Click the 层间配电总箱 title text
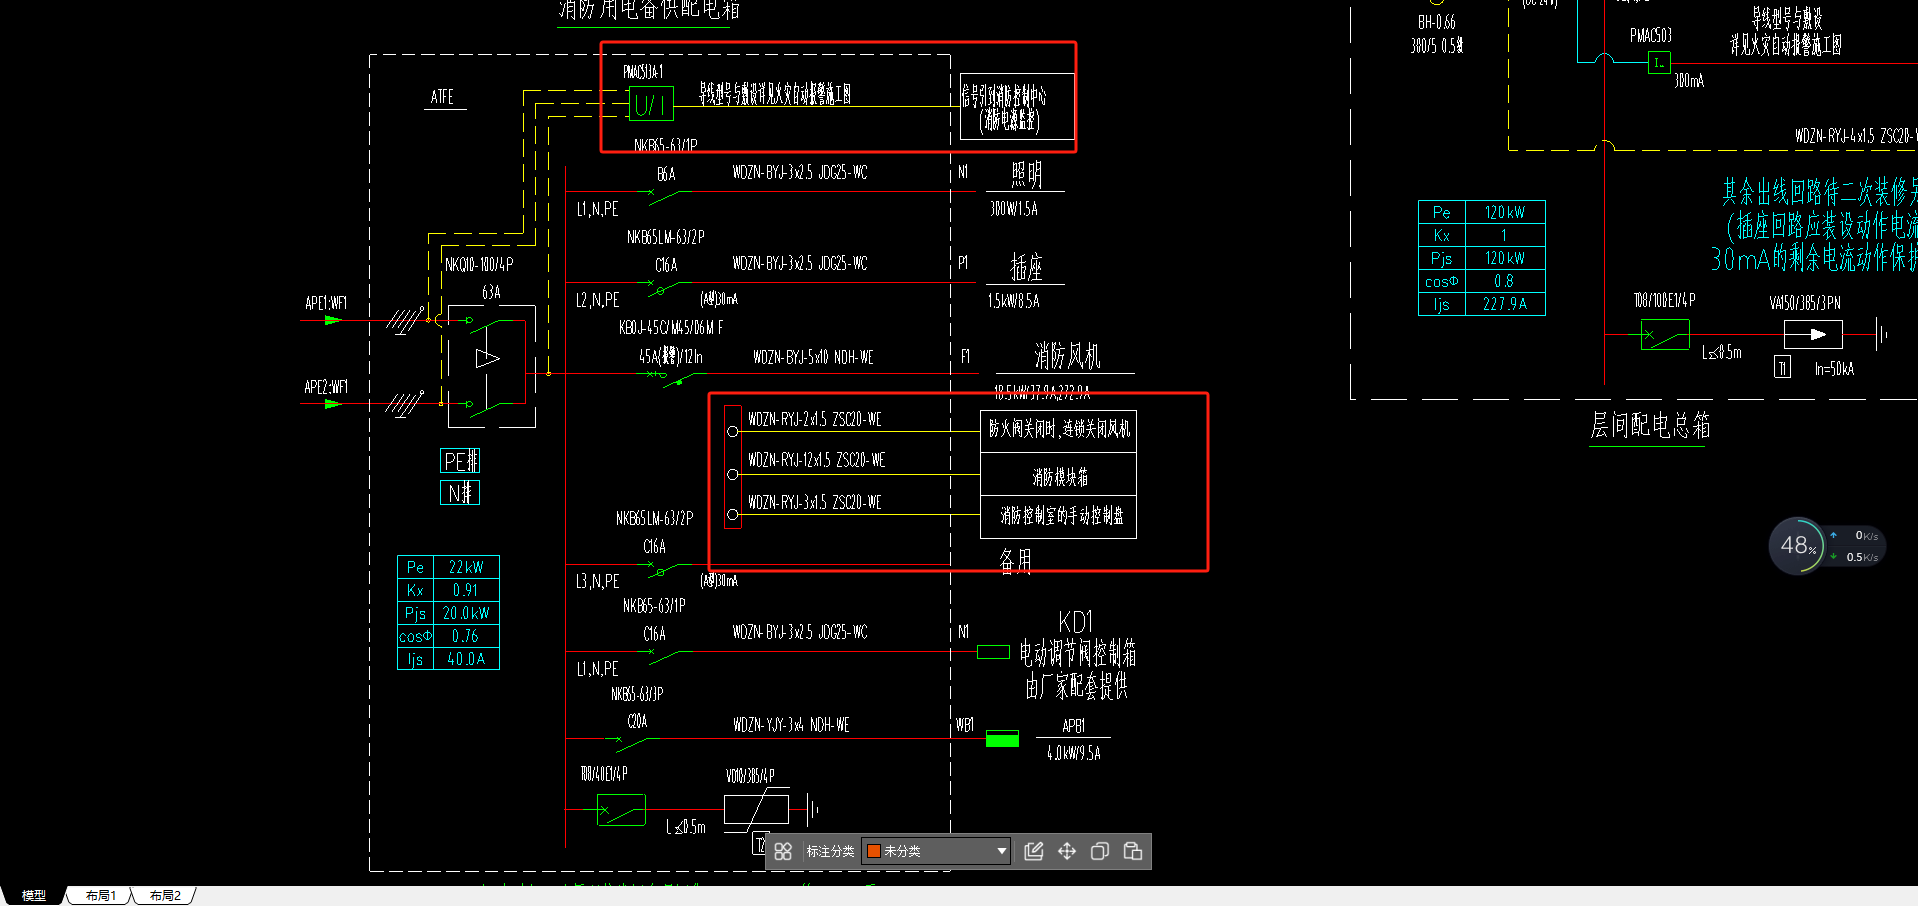Image resolution: width=1918 pixels, height=906 pixels. coord(1650,426)
